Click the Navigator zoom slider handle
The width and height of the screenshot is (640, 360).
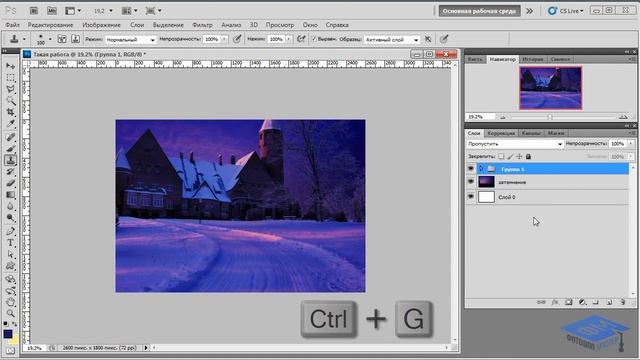click(x=550, y=117)
